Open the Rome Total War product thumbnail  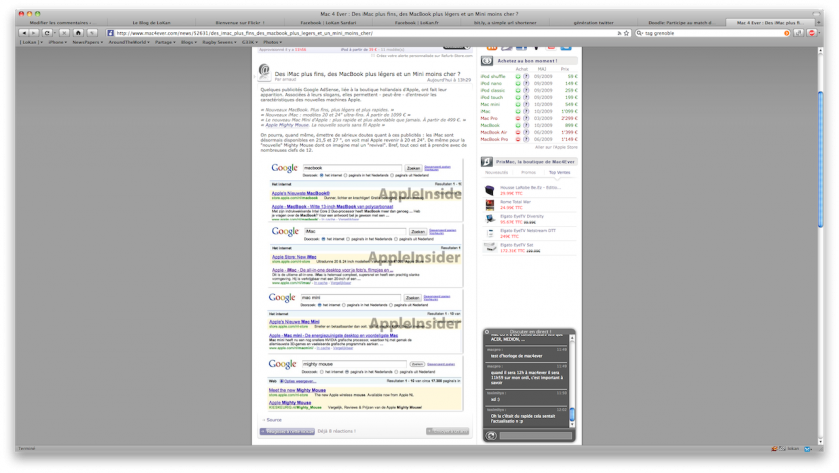click(490, 204)
